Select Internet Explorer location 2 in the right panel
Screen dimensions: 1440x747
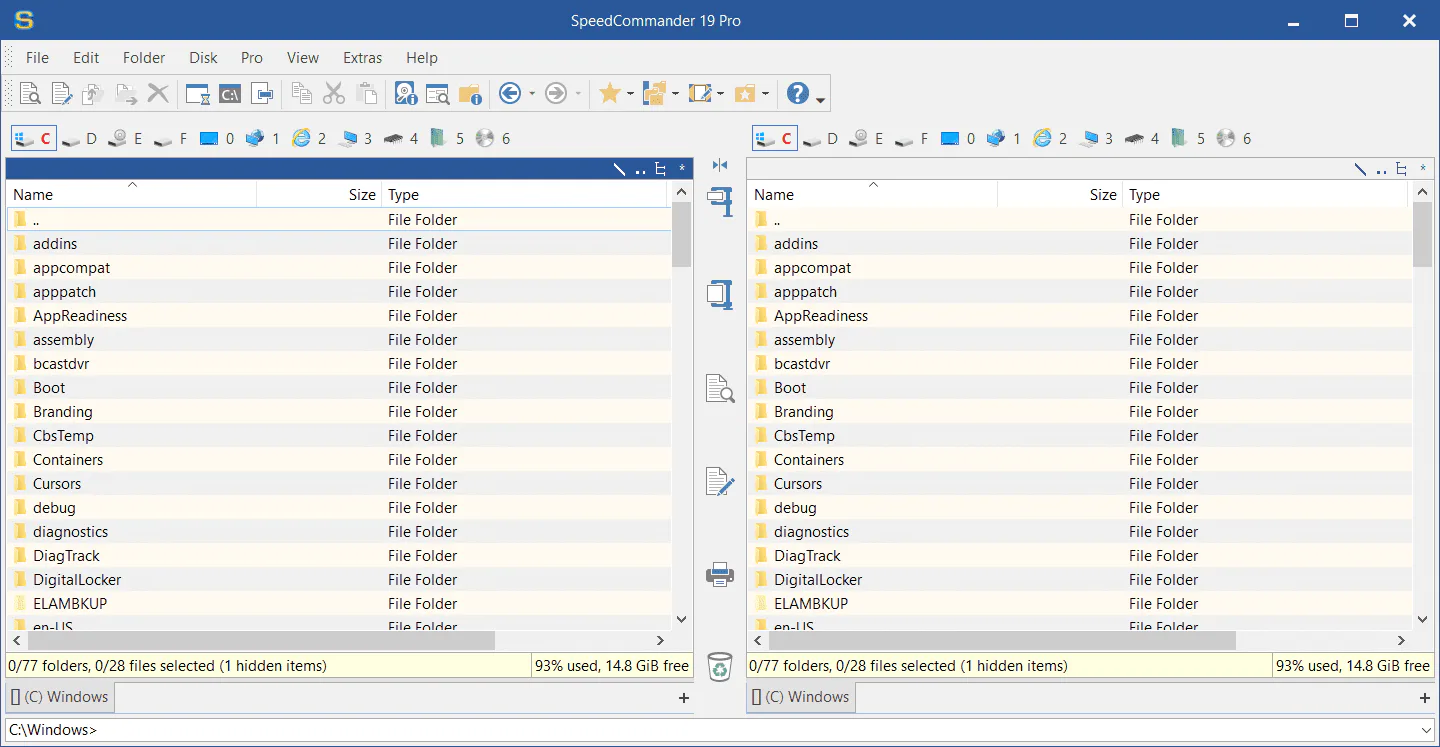(x=1050, y=139)
